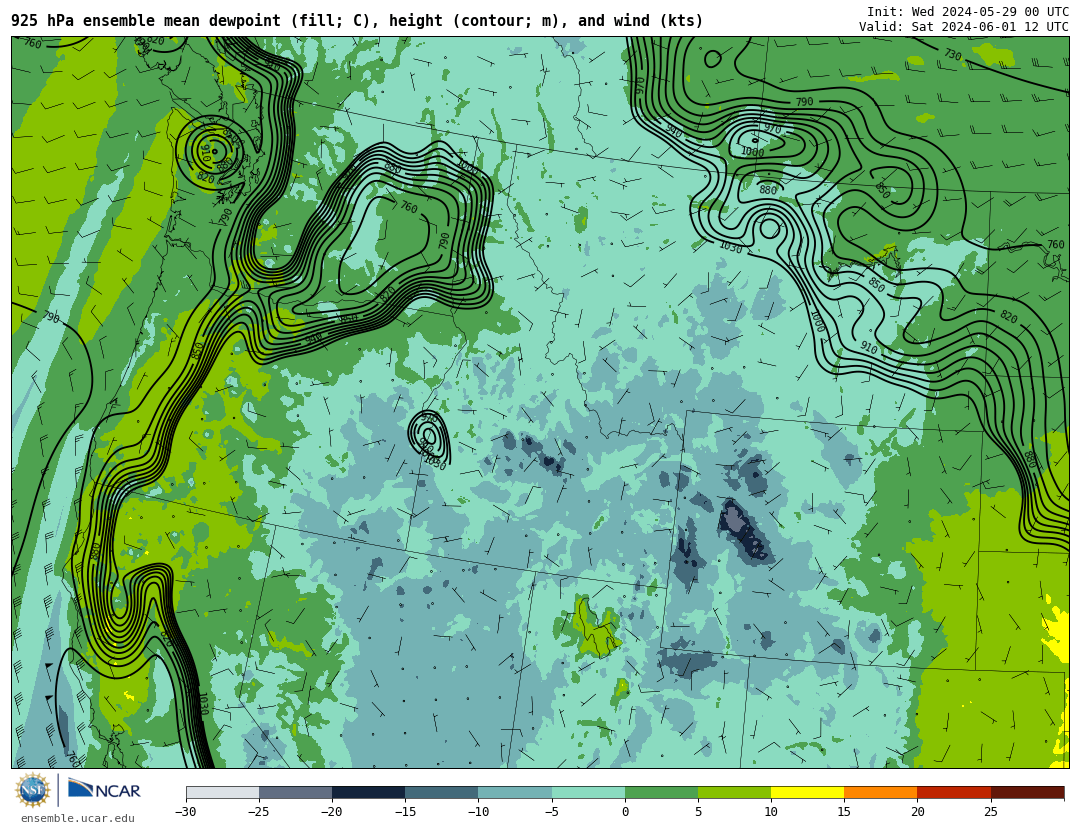Screen dimensions: 1080x831
Task: Pick the yellow 10 to 15 colorbar segment
Action: click(807, 792)
